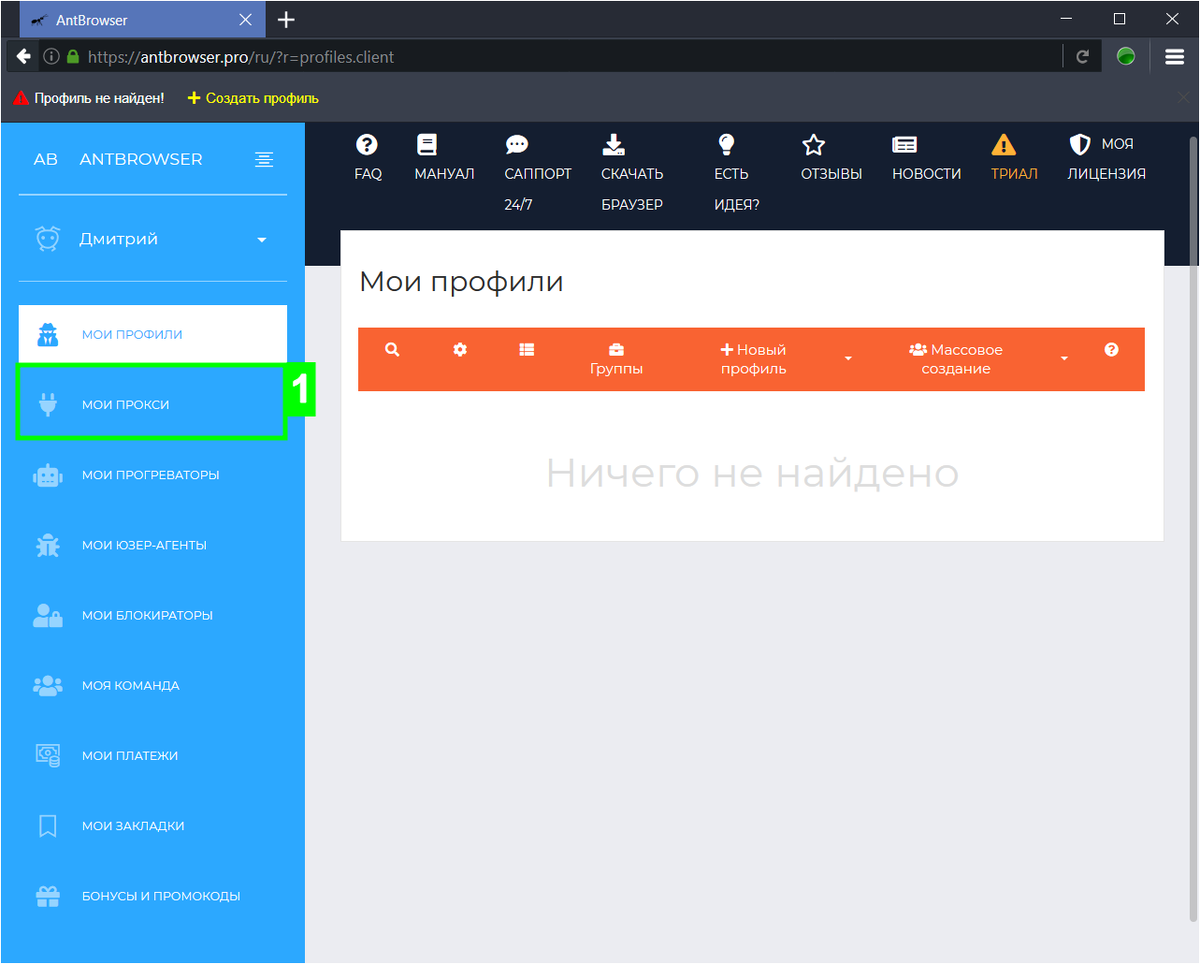The height and width of the screenshot is (964, 1200).
Task: Dismiss the Профиль не найден notification bar
Action: (1183, 98)
